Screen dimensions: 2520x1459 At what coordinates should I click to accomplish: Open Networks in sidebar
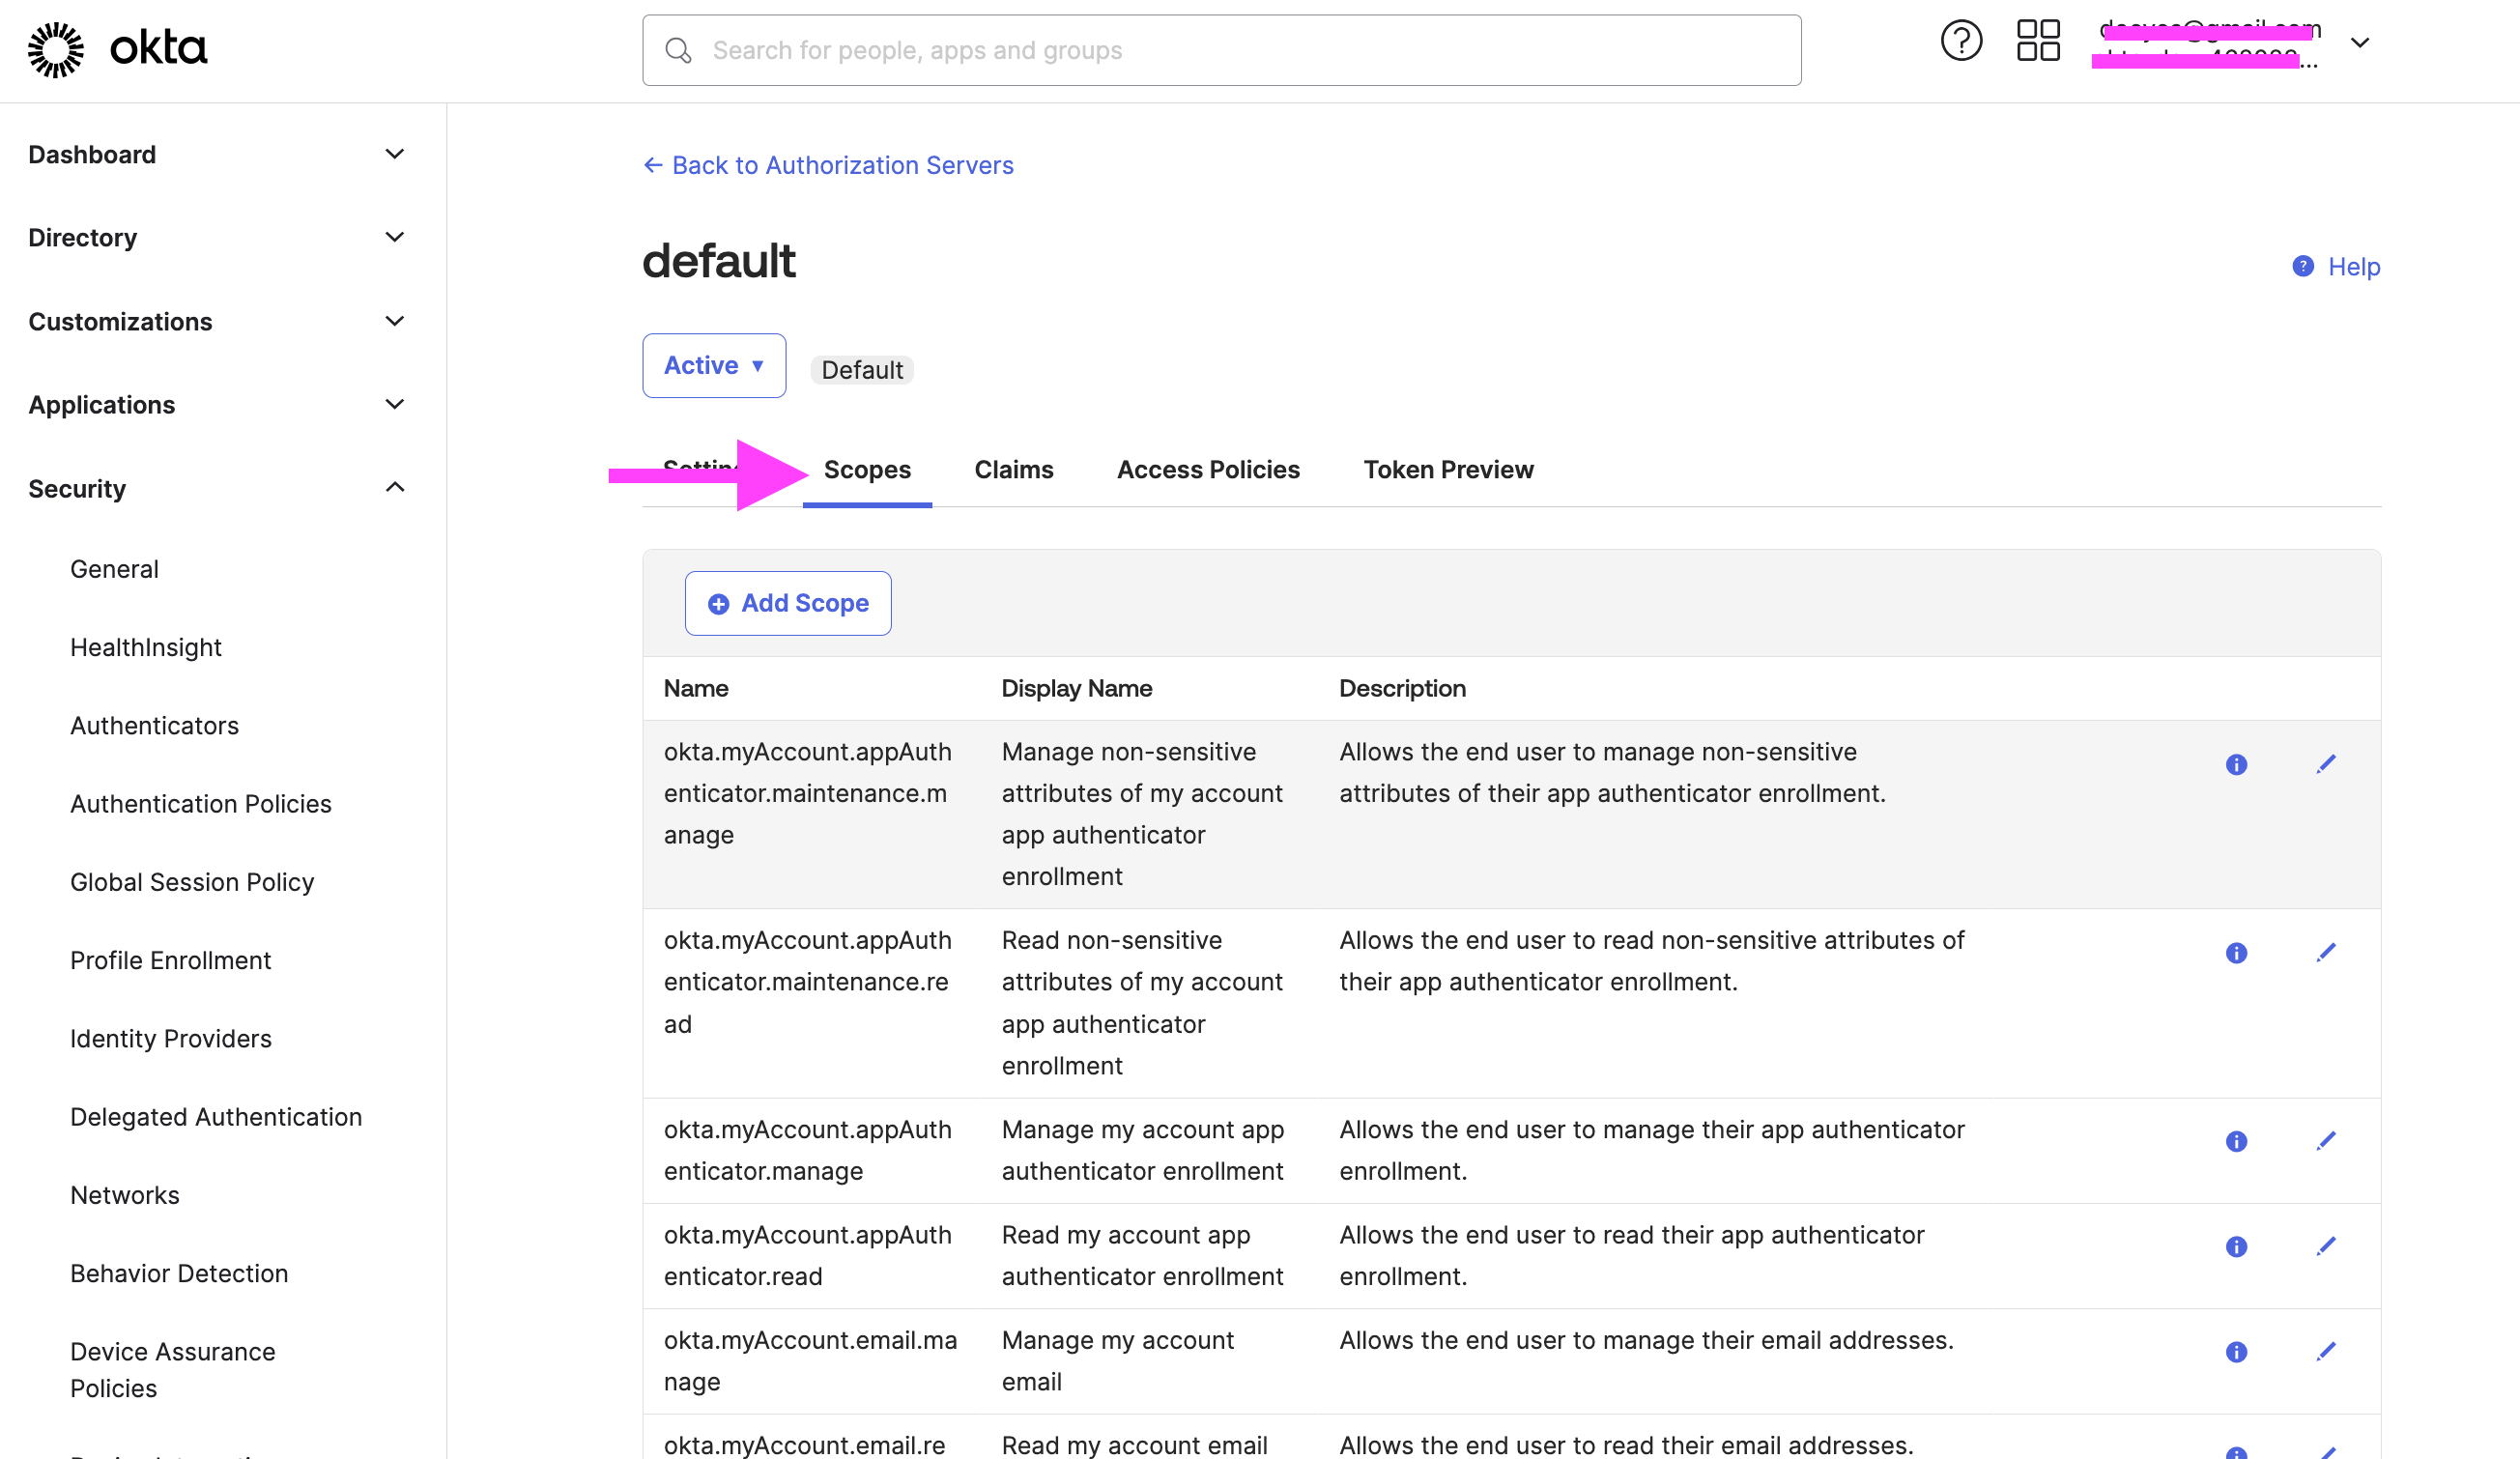tap(125, 1195)
